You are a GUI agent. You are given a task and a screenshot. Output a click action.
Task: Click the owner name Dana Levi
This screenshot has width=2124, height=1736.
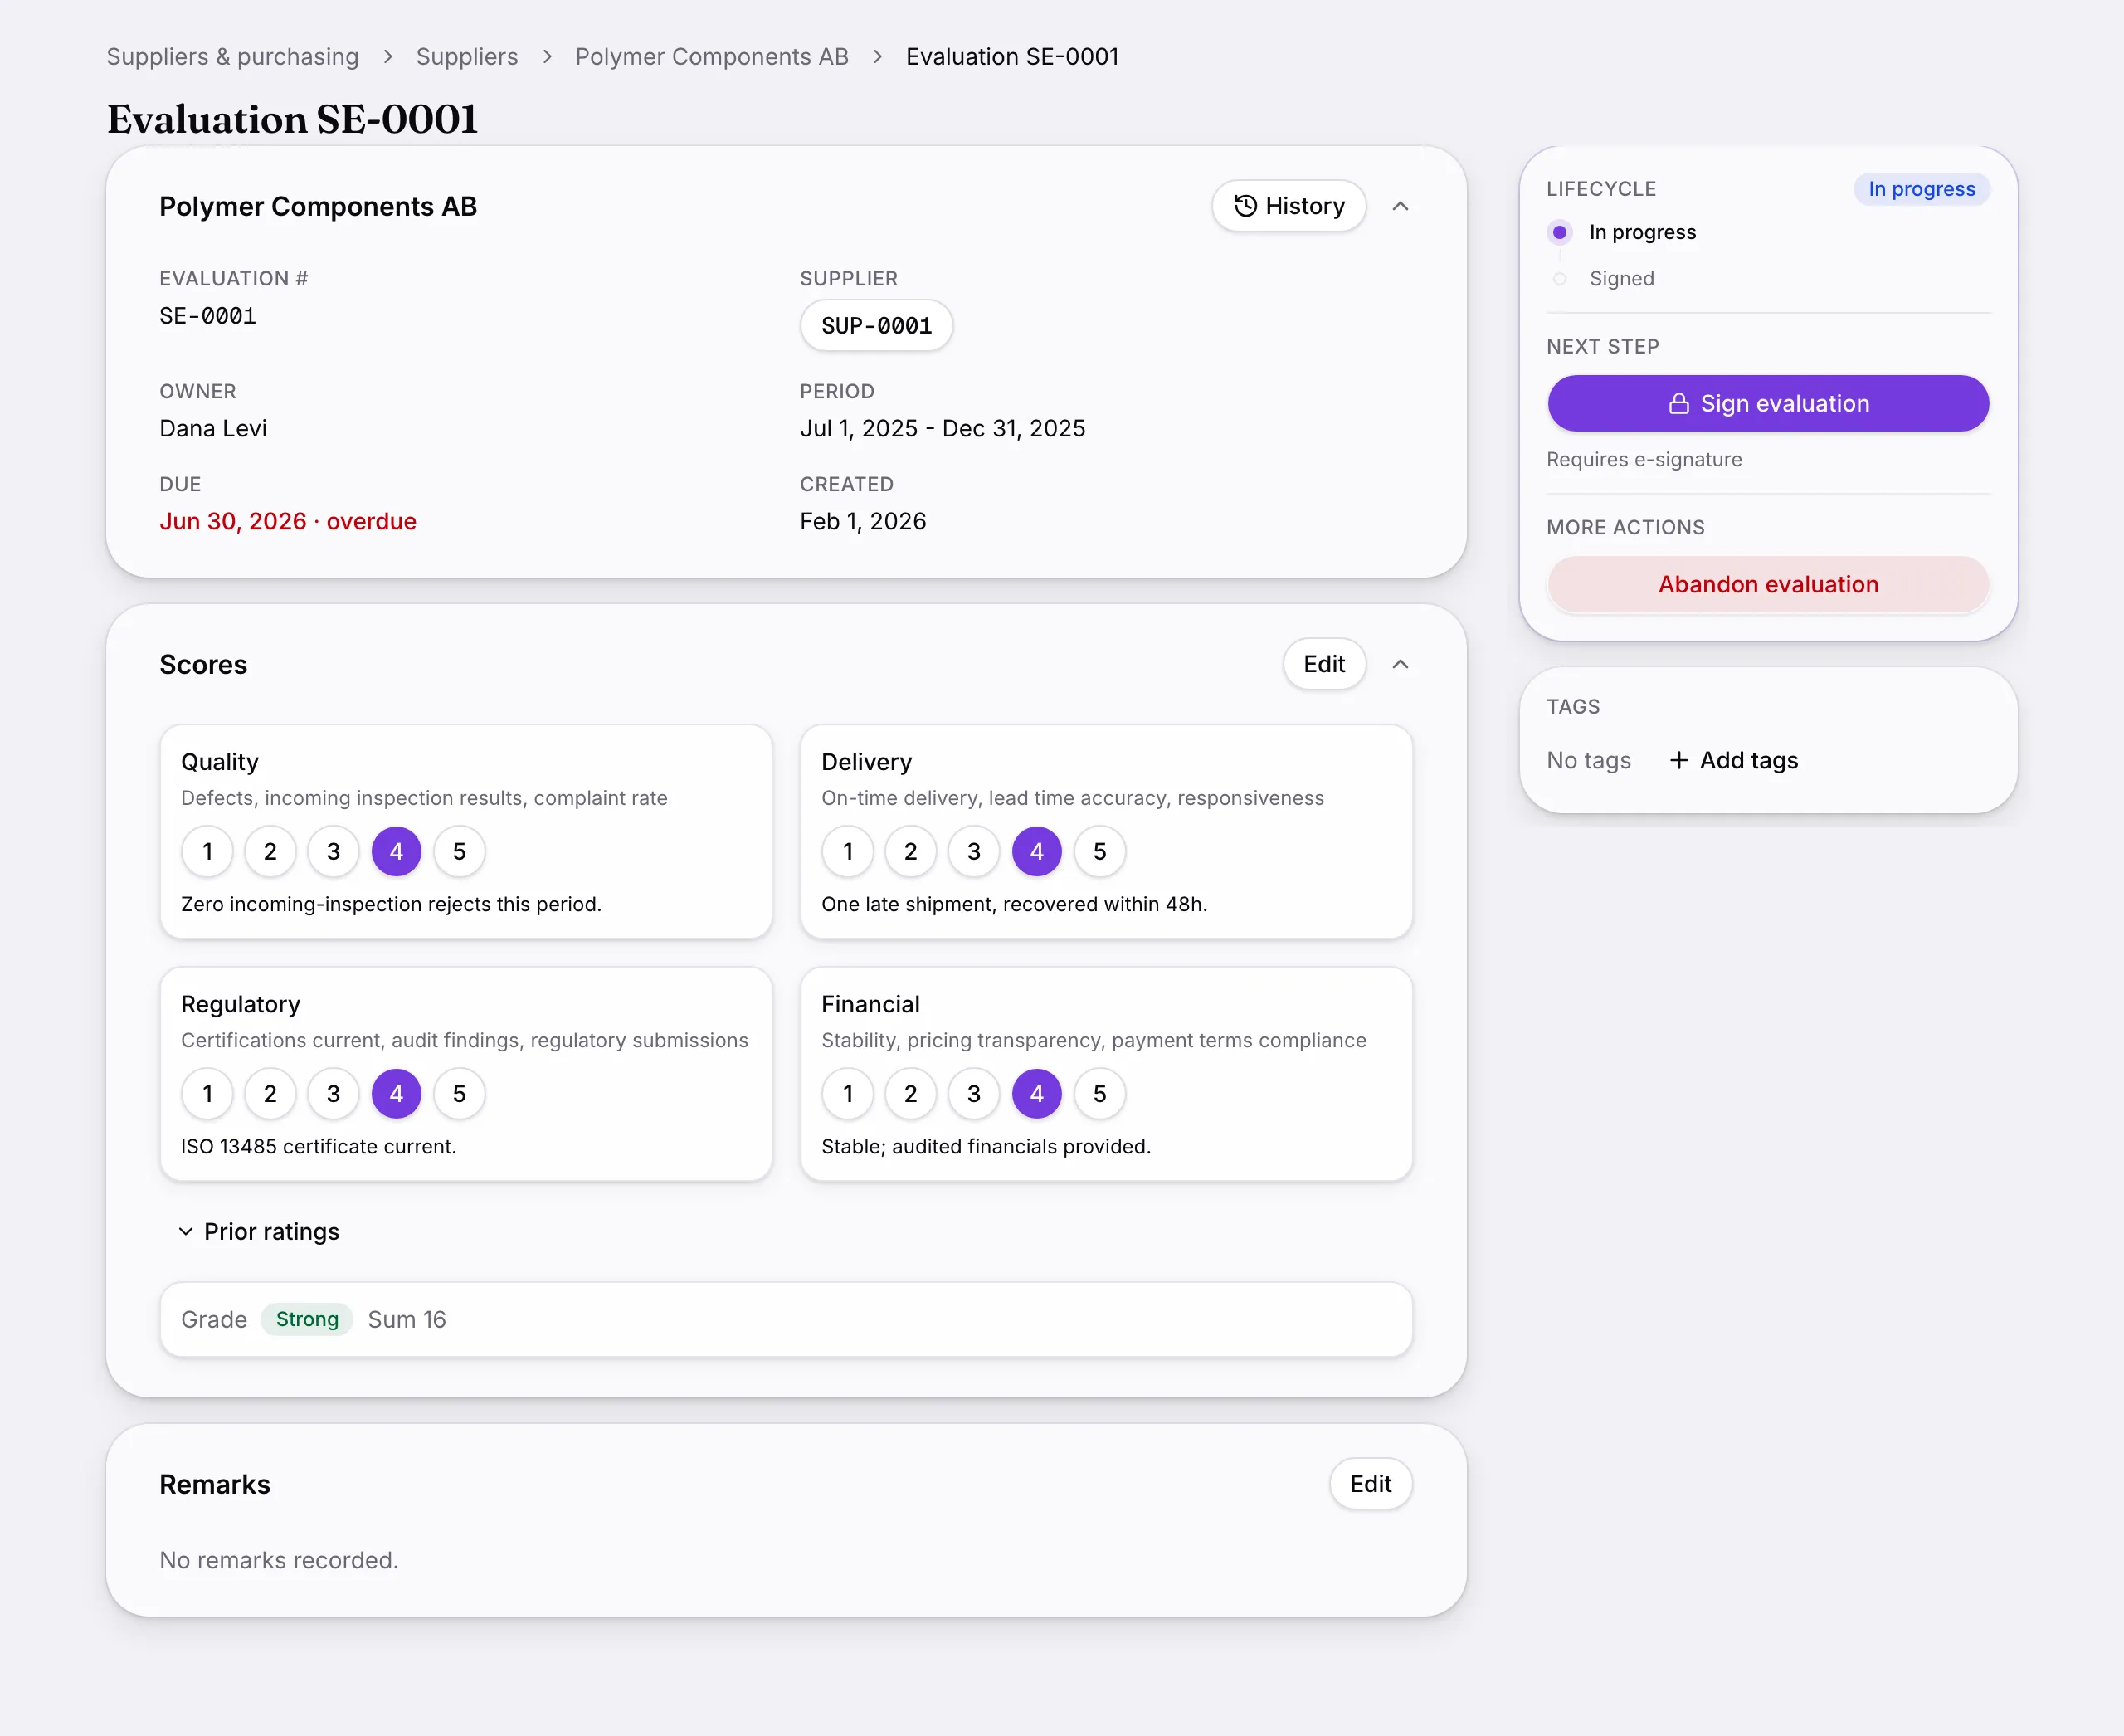click(x=213, y=428)
